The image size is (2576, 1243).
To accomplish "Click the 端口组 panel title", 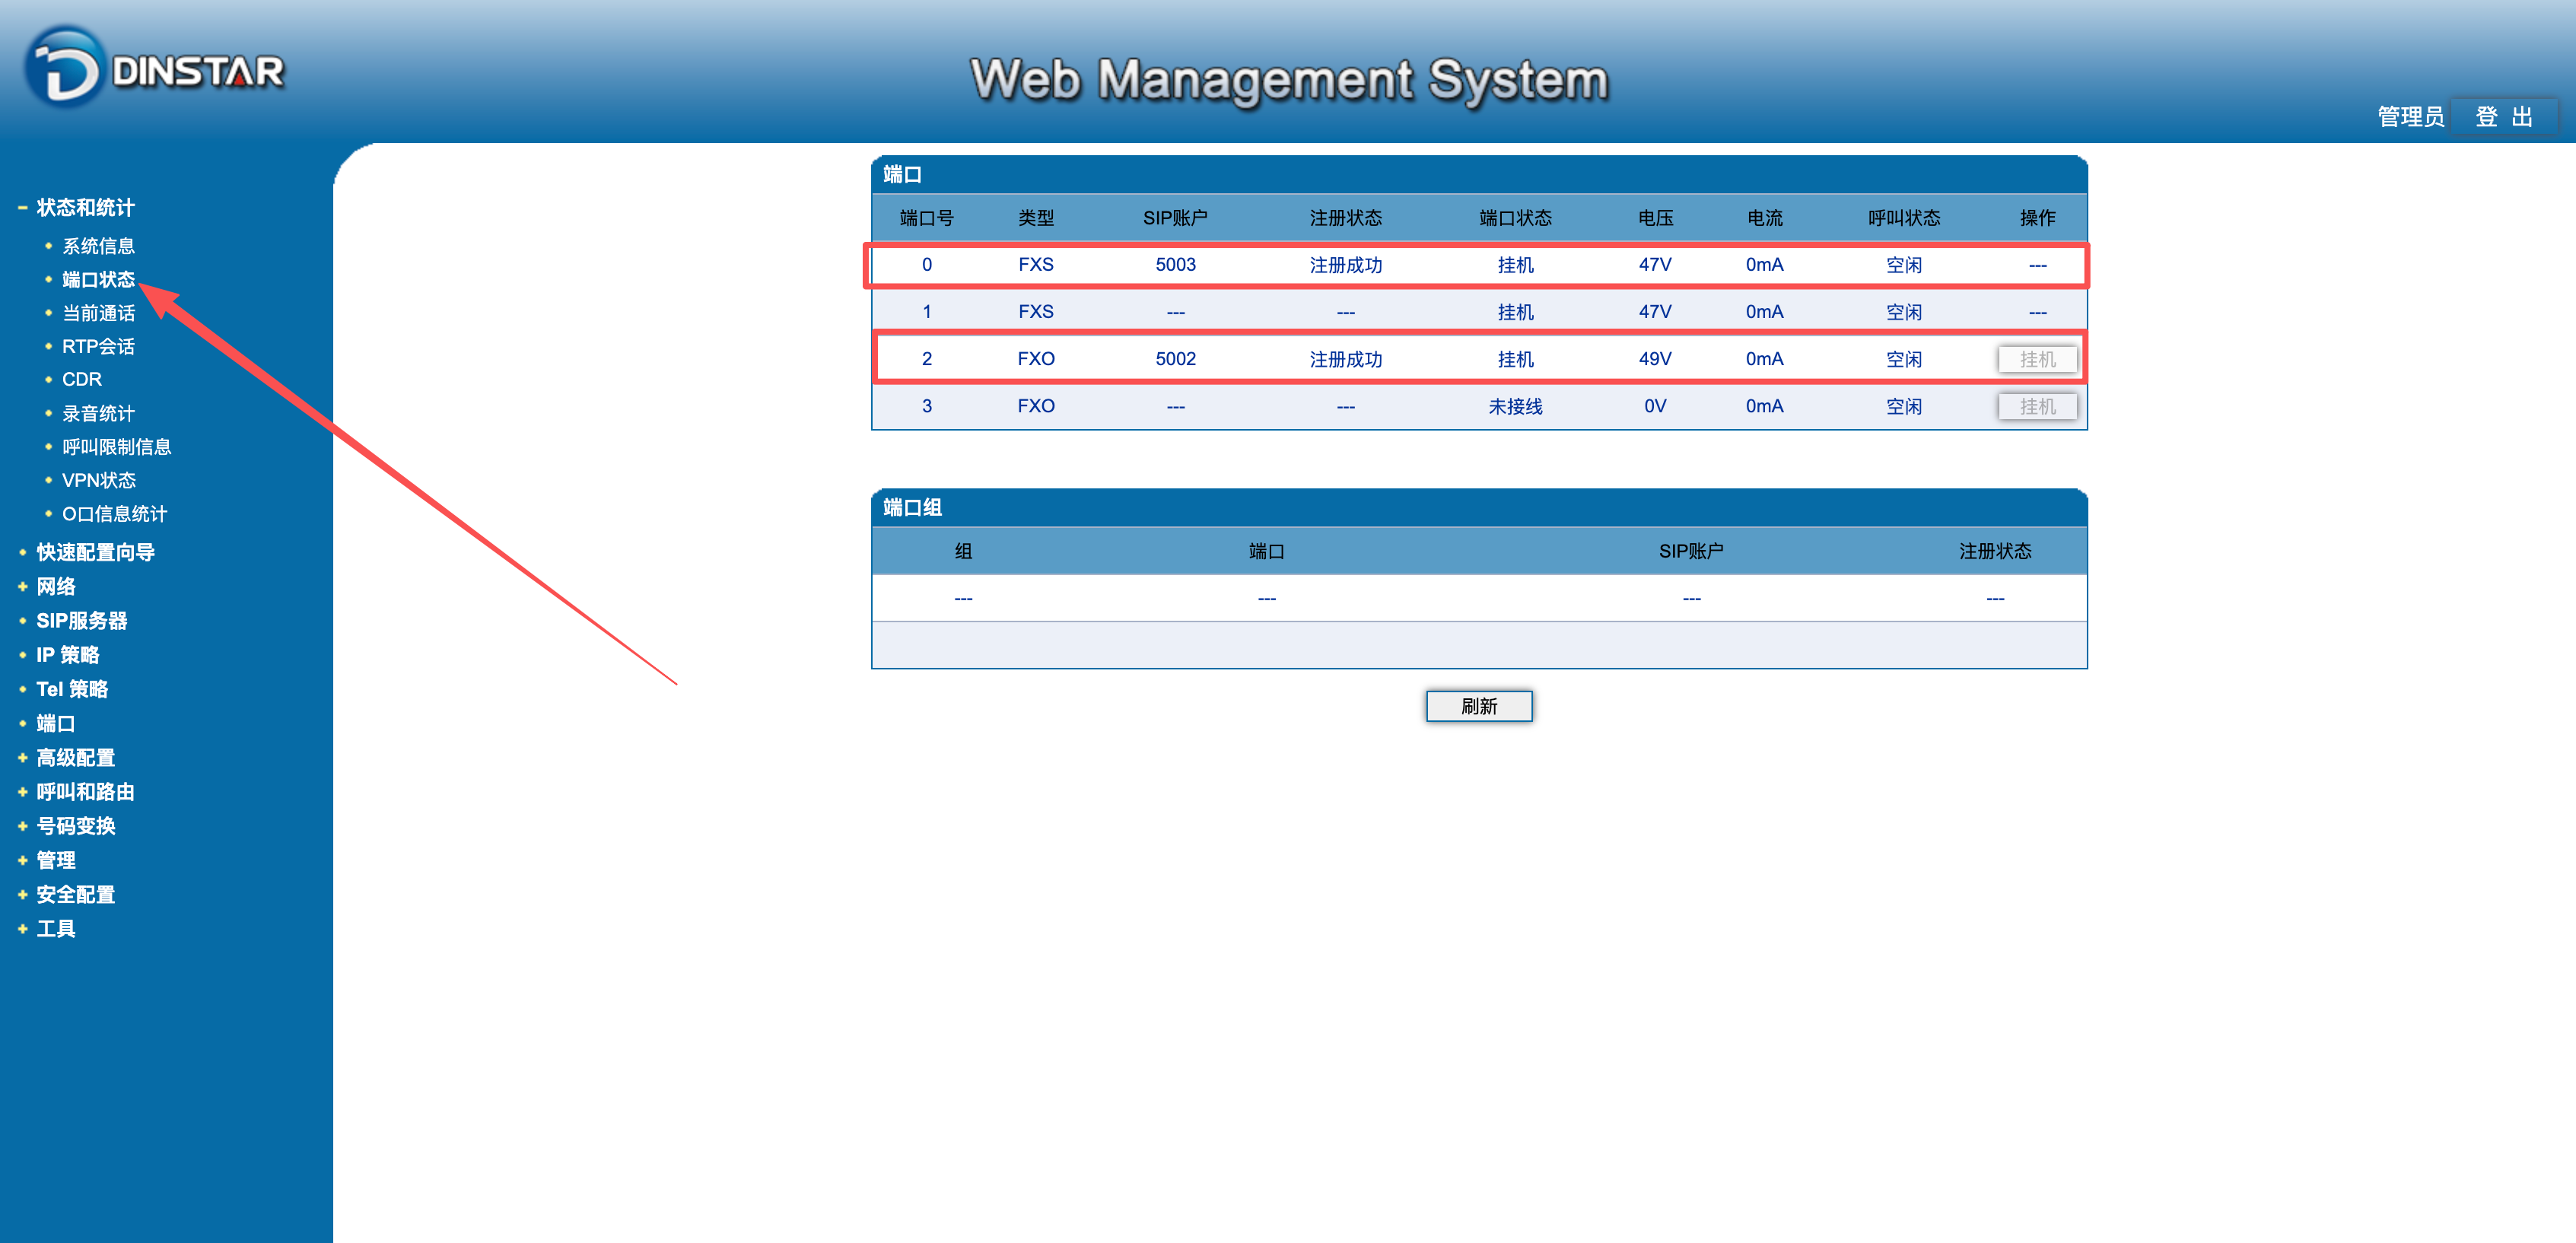I will pos(912,508).
